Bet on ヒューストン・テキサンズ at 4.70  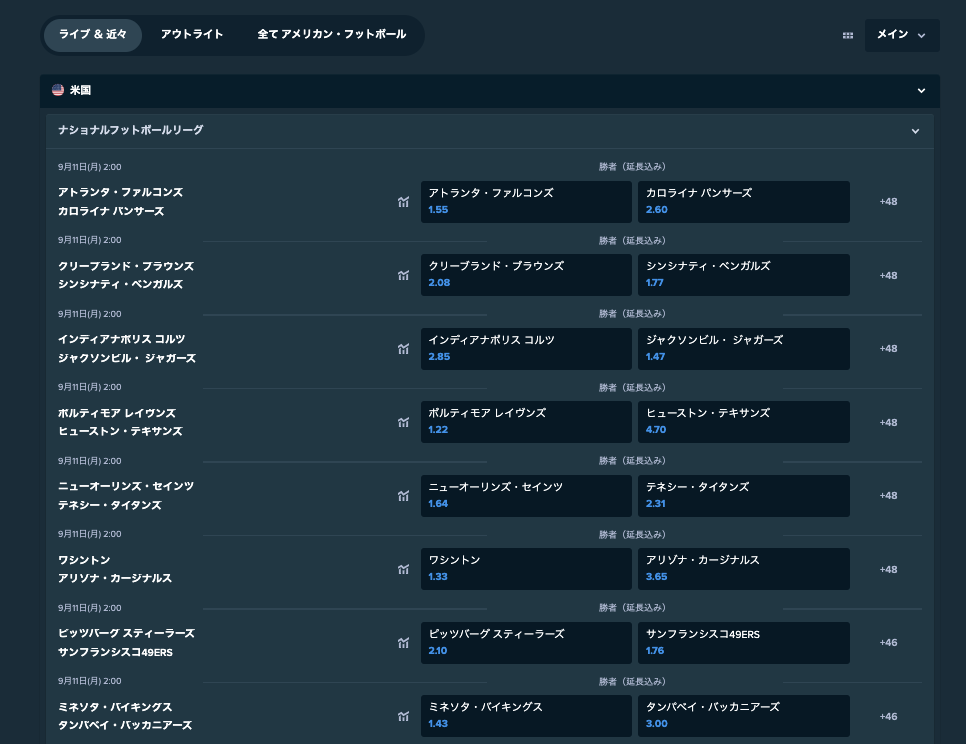tap(744, 422)
